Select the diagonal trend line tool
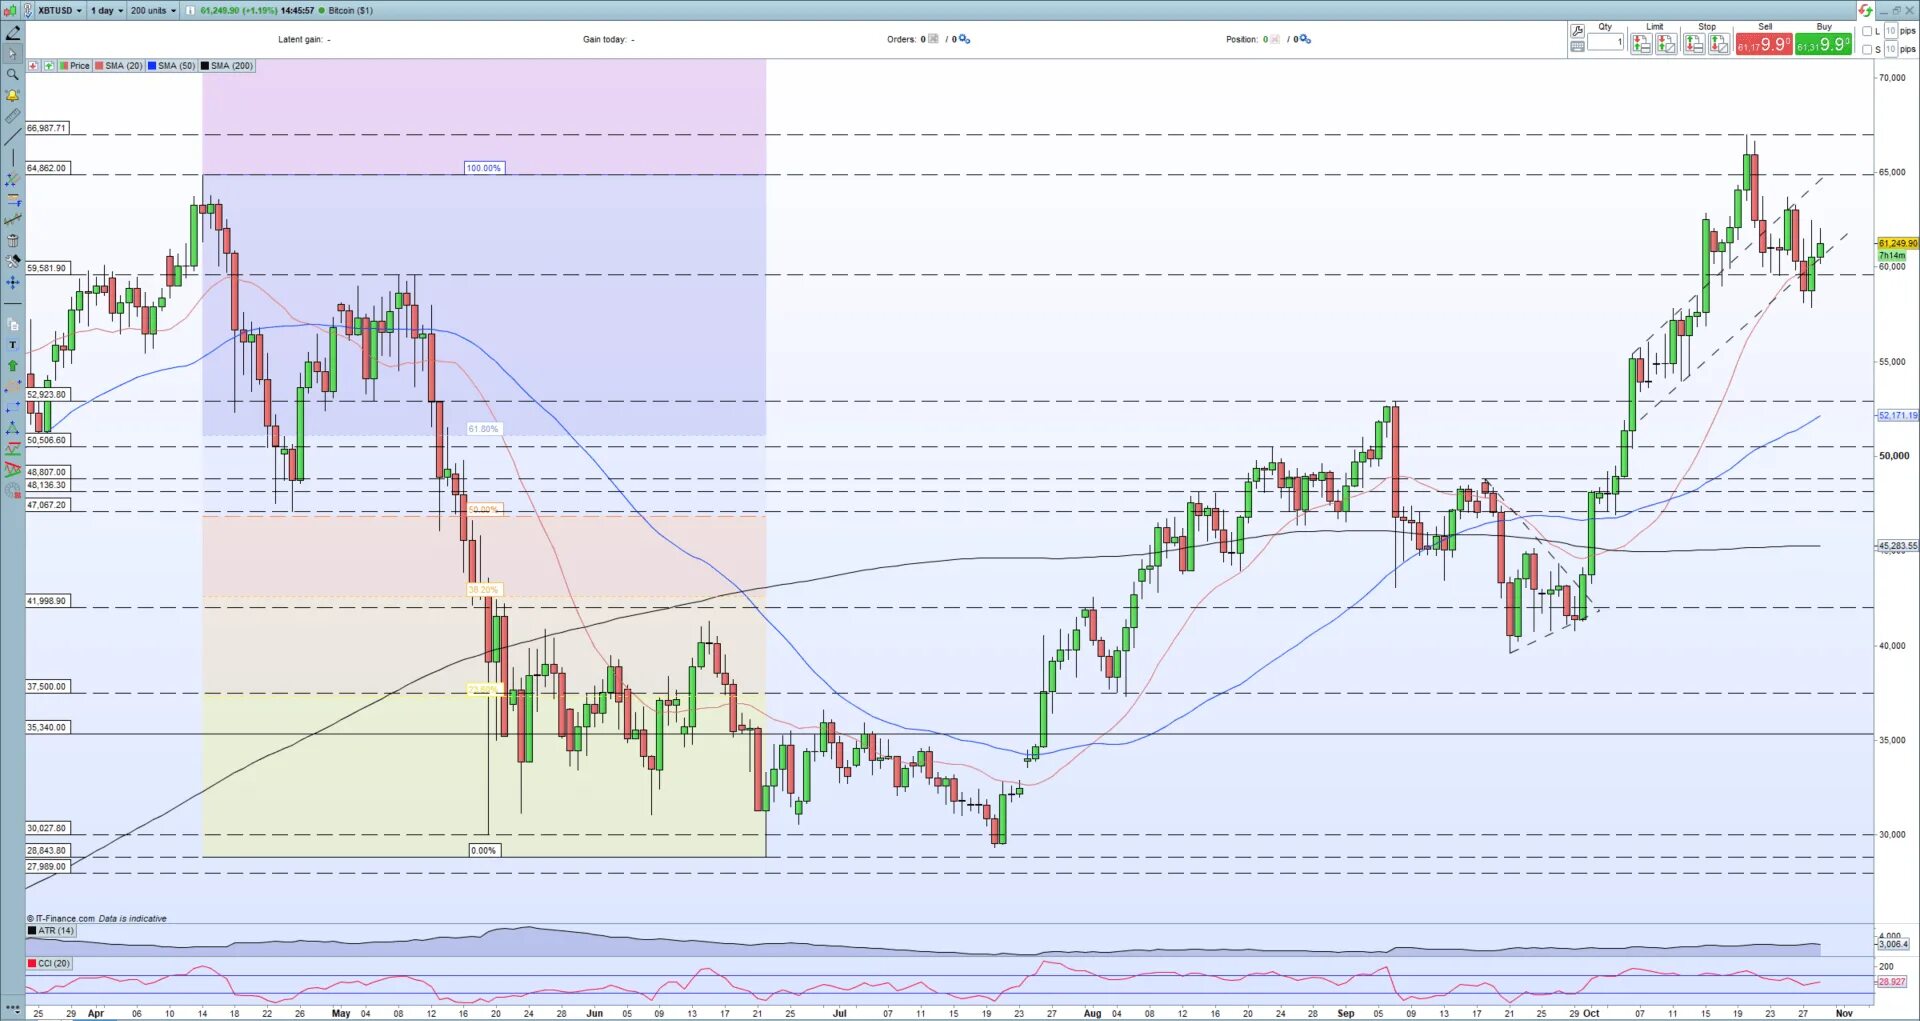1920x1021 pixels. (x=13, y=137)
